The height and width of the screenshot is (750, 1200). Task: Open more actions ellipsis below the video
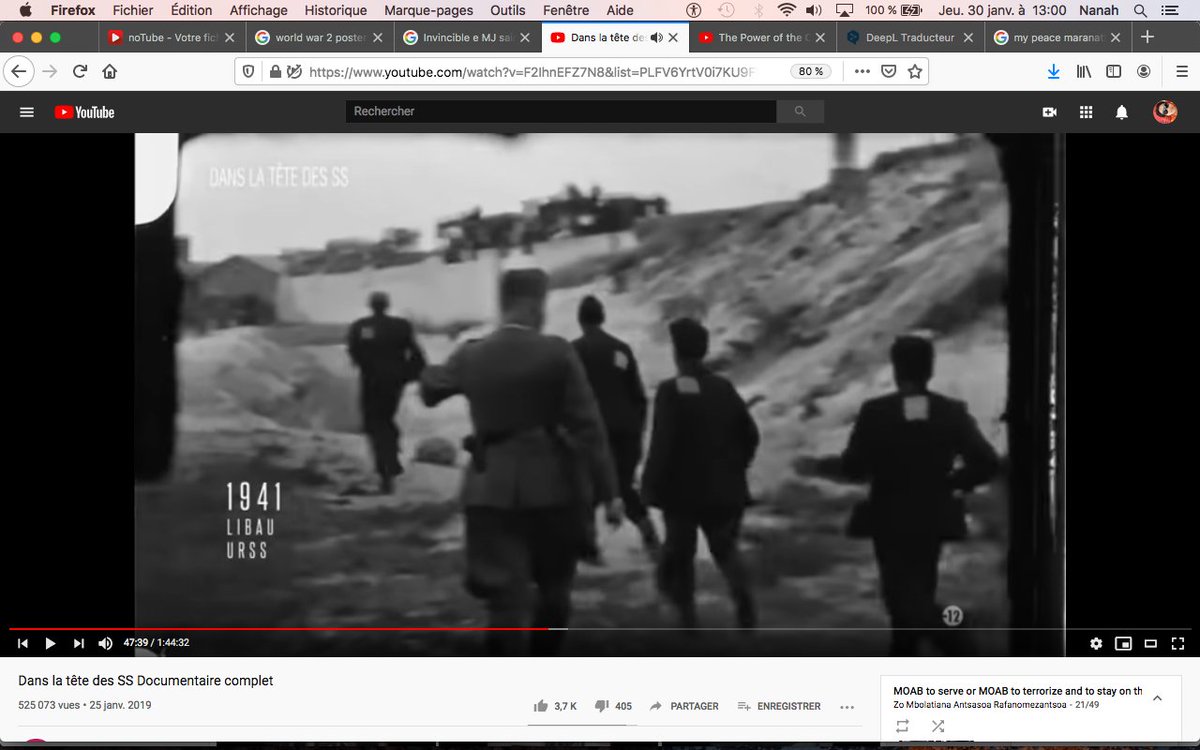(848, 706)
